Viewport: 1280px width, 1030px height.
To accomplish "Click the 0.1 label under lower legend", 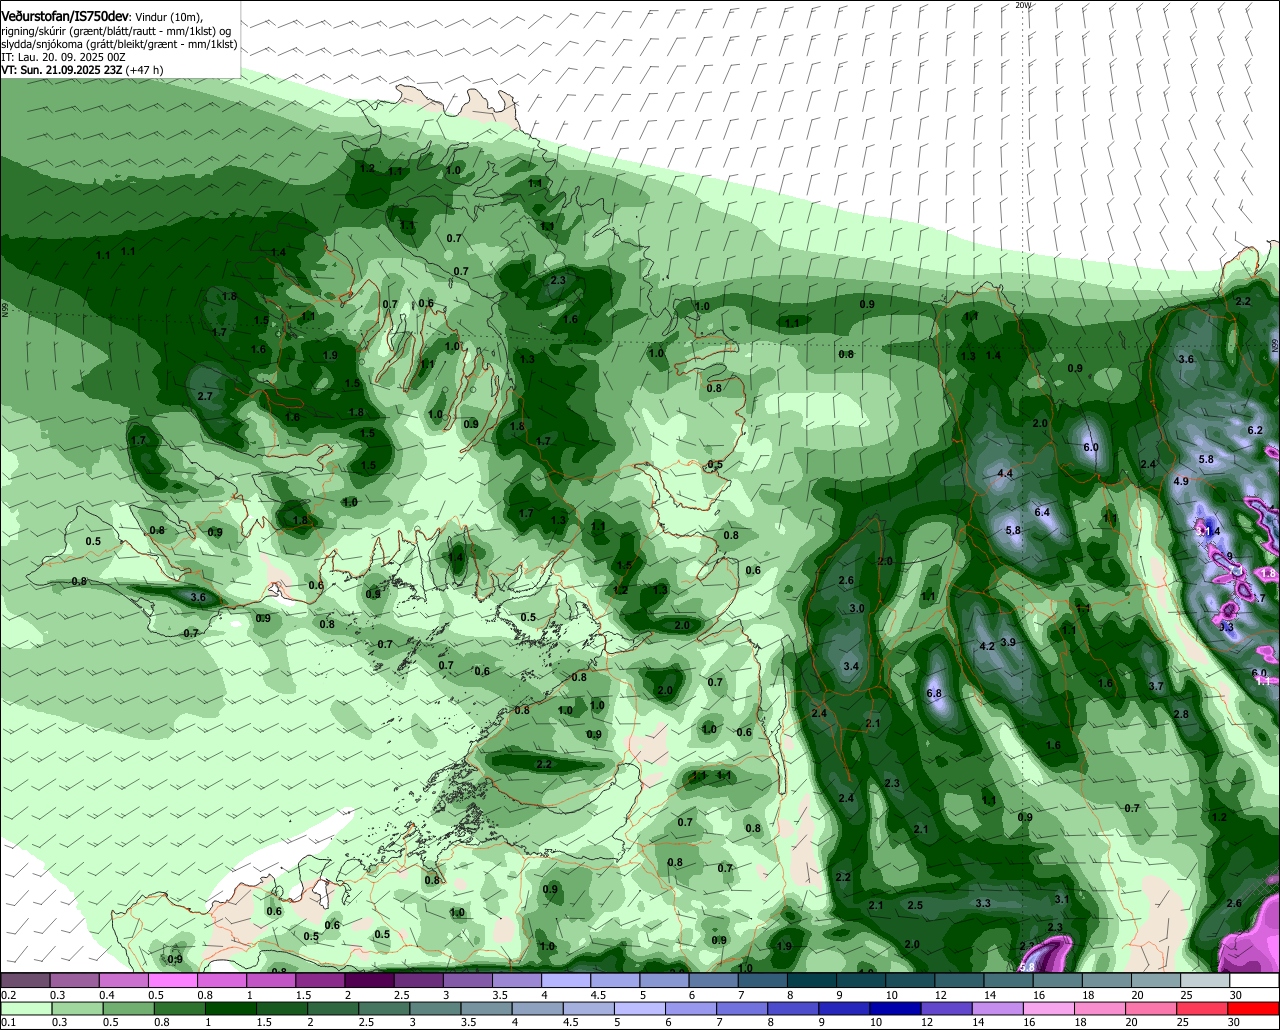I will click(8, 1023).
